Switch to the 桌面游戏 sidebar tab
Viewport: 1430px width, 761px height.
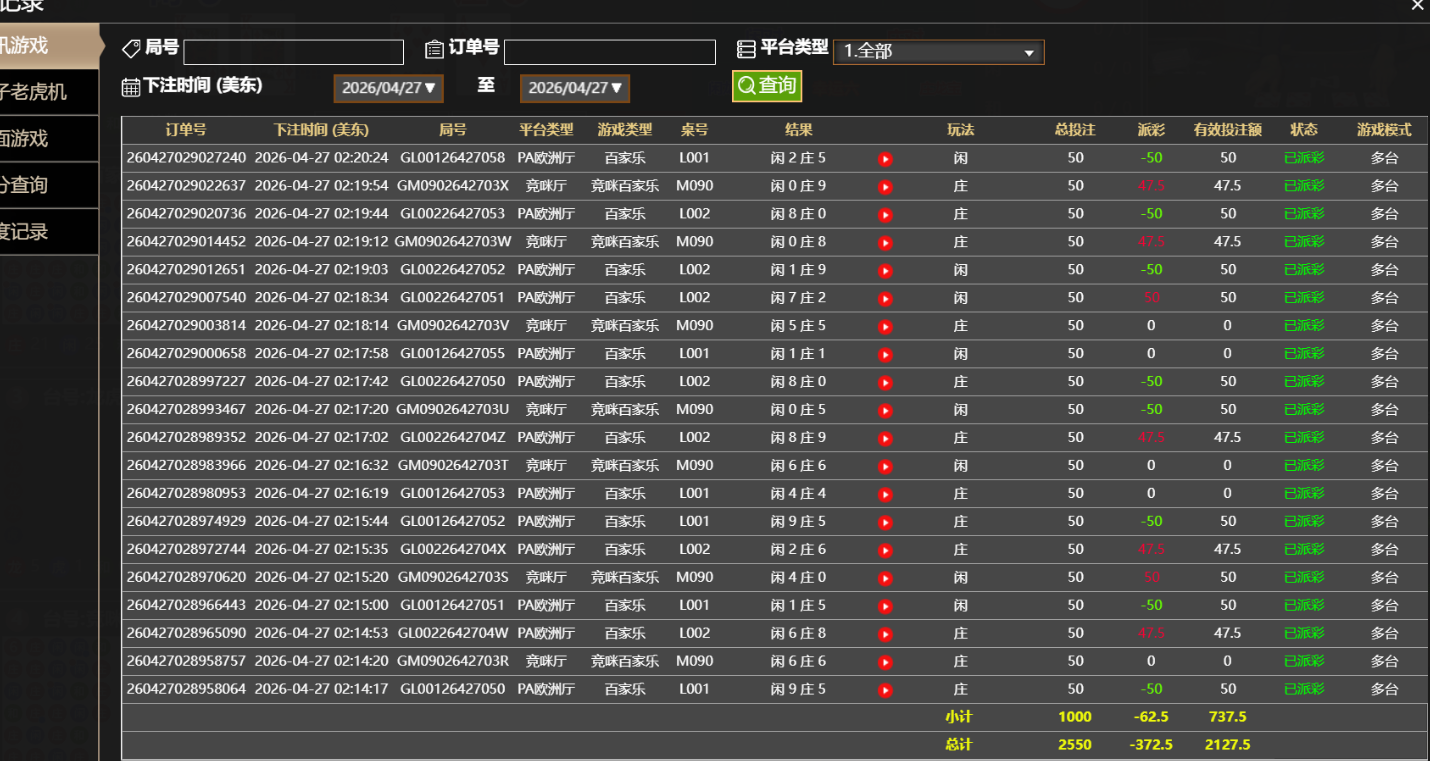click(49, 139)
